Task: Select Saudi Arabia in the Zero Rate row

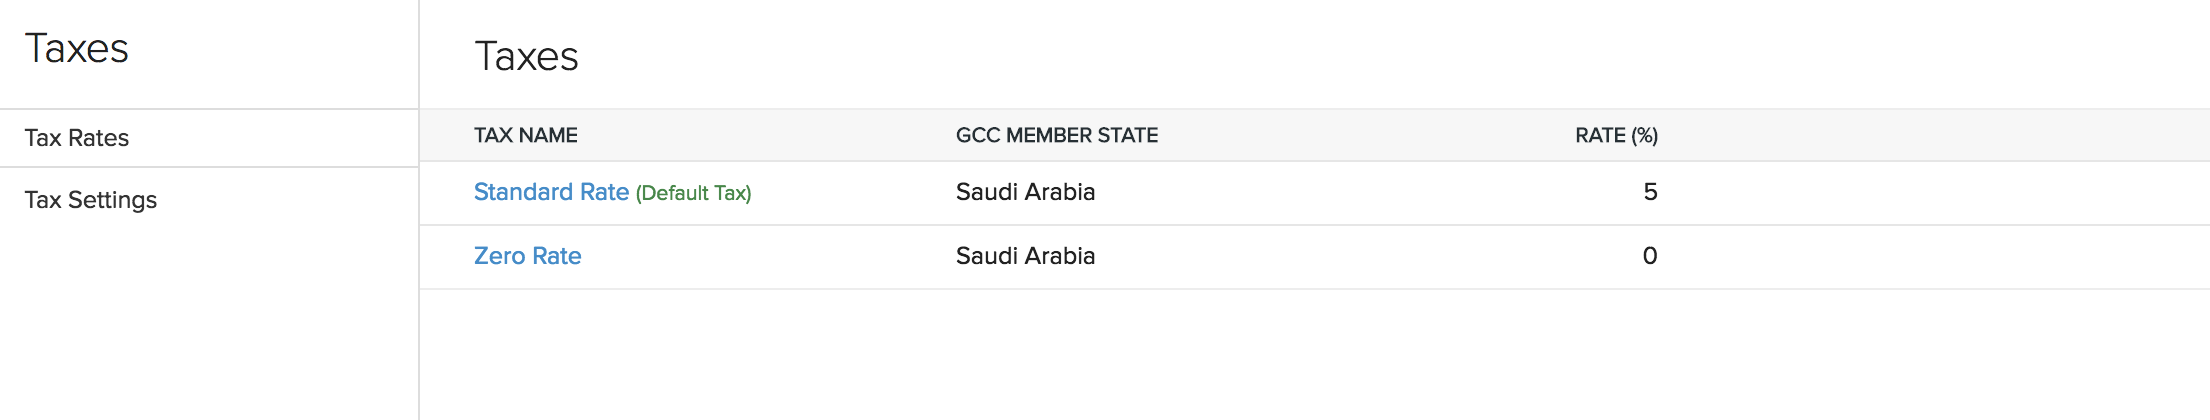Action: tap(1025, 256)
